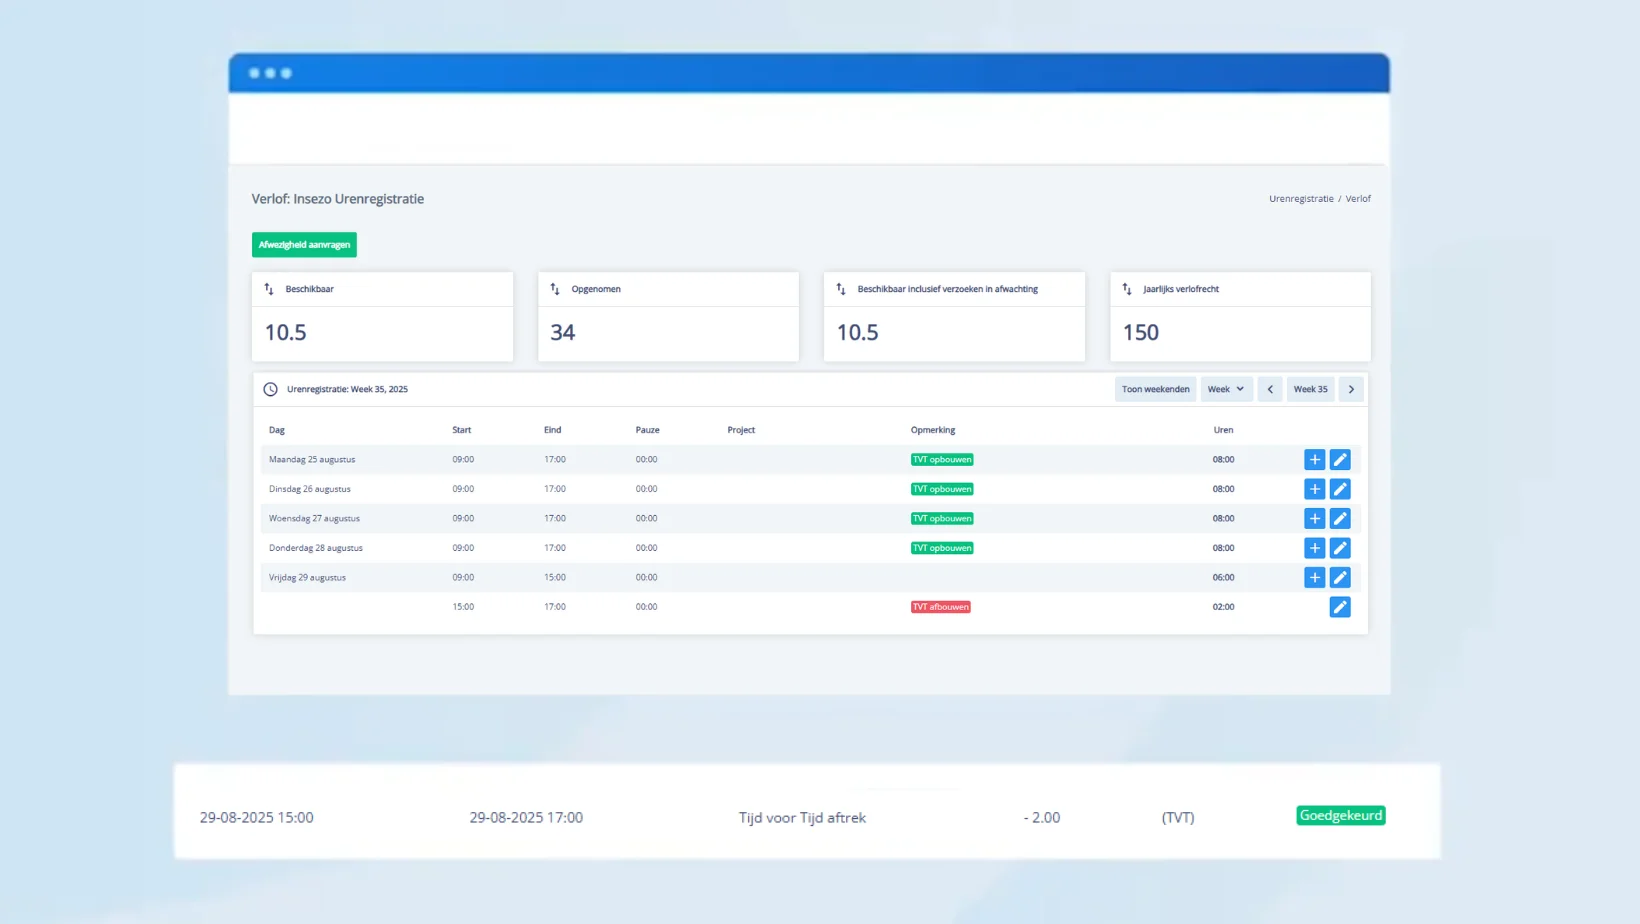
Task: Click the Pauze column header
Action: tap(647, 430)
